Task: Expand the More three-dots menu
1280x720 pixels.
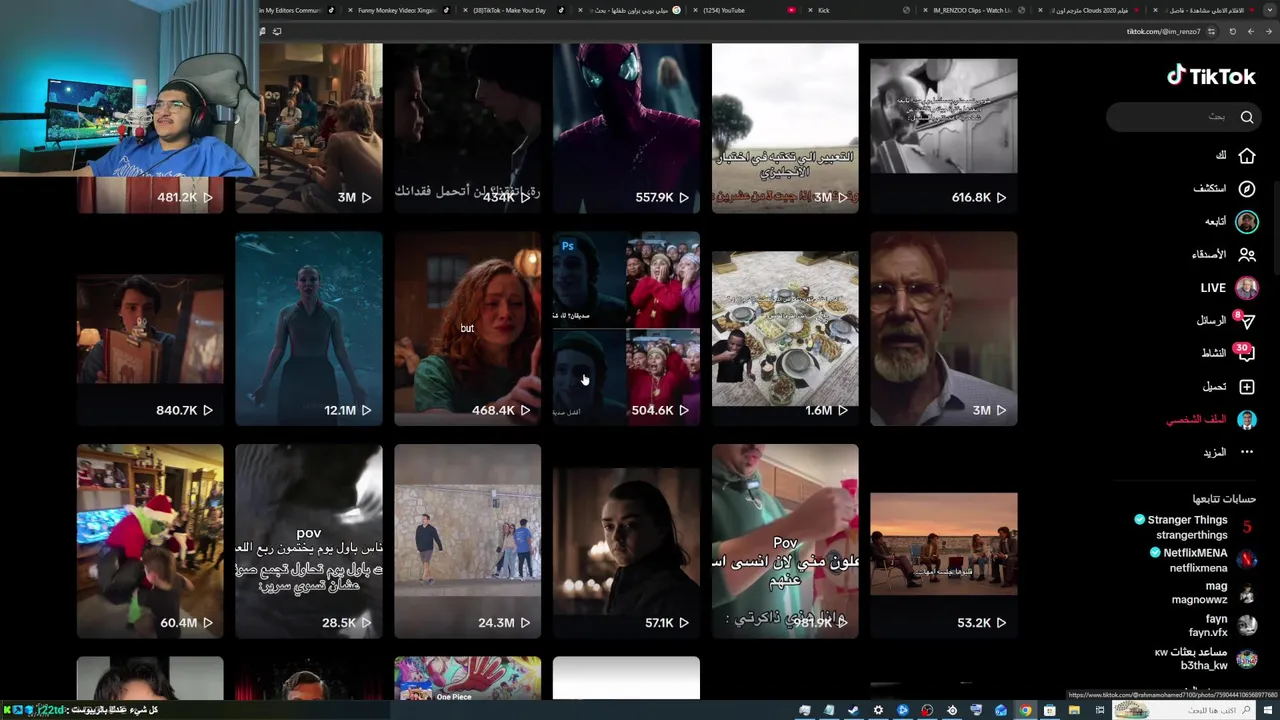Action: pyautogui.click(x=1247, y=452)
